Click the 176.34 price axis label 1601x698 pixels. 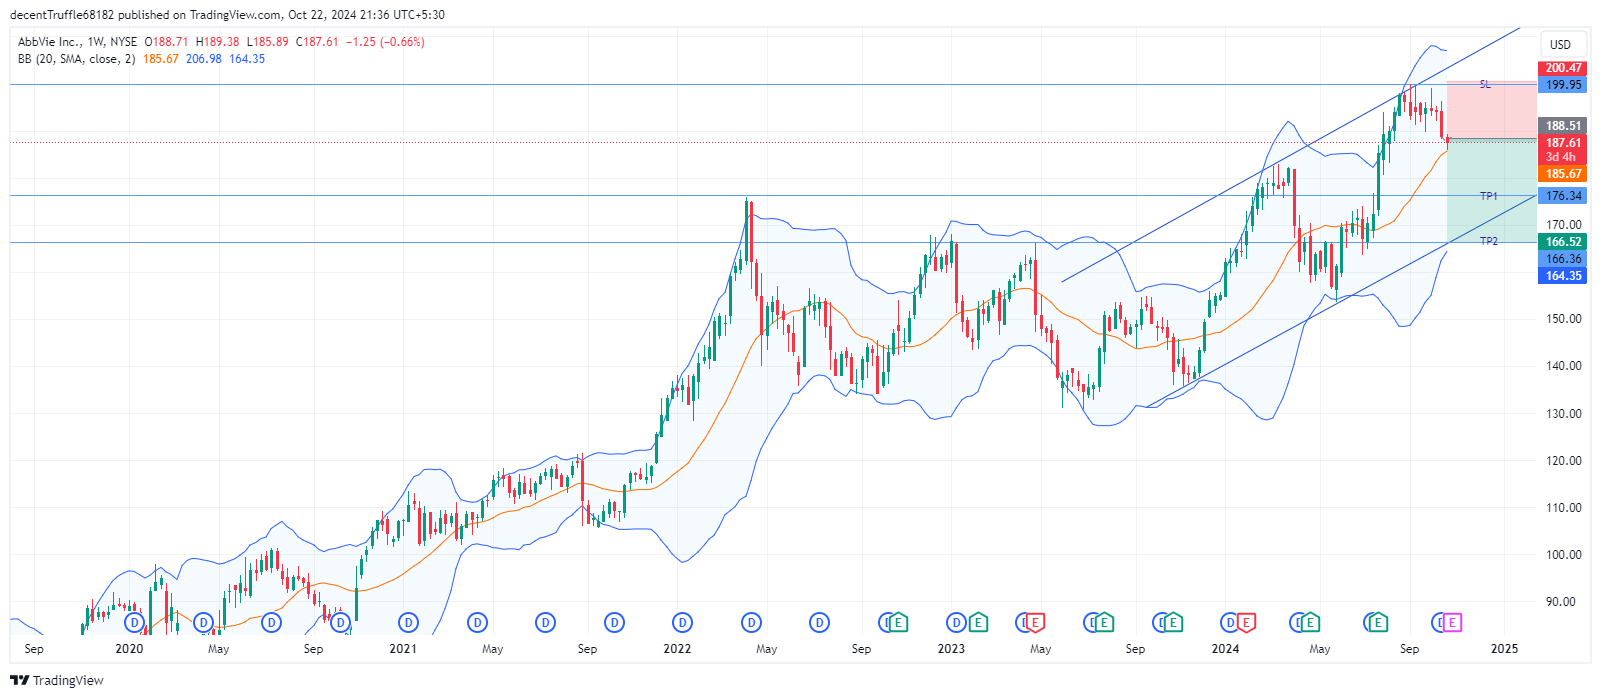click(x=1563, y=196)
